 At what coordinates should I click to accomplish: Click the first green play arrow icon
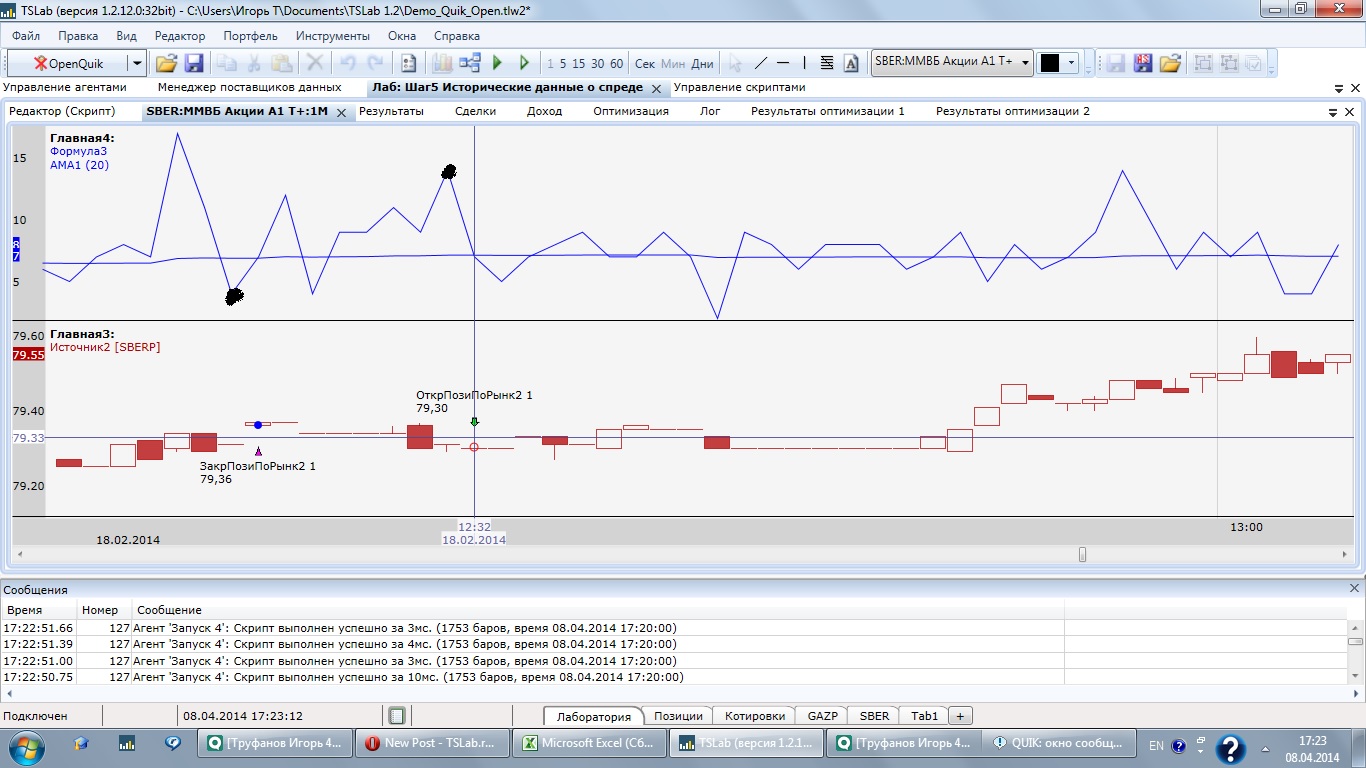[x=497, y=63]
